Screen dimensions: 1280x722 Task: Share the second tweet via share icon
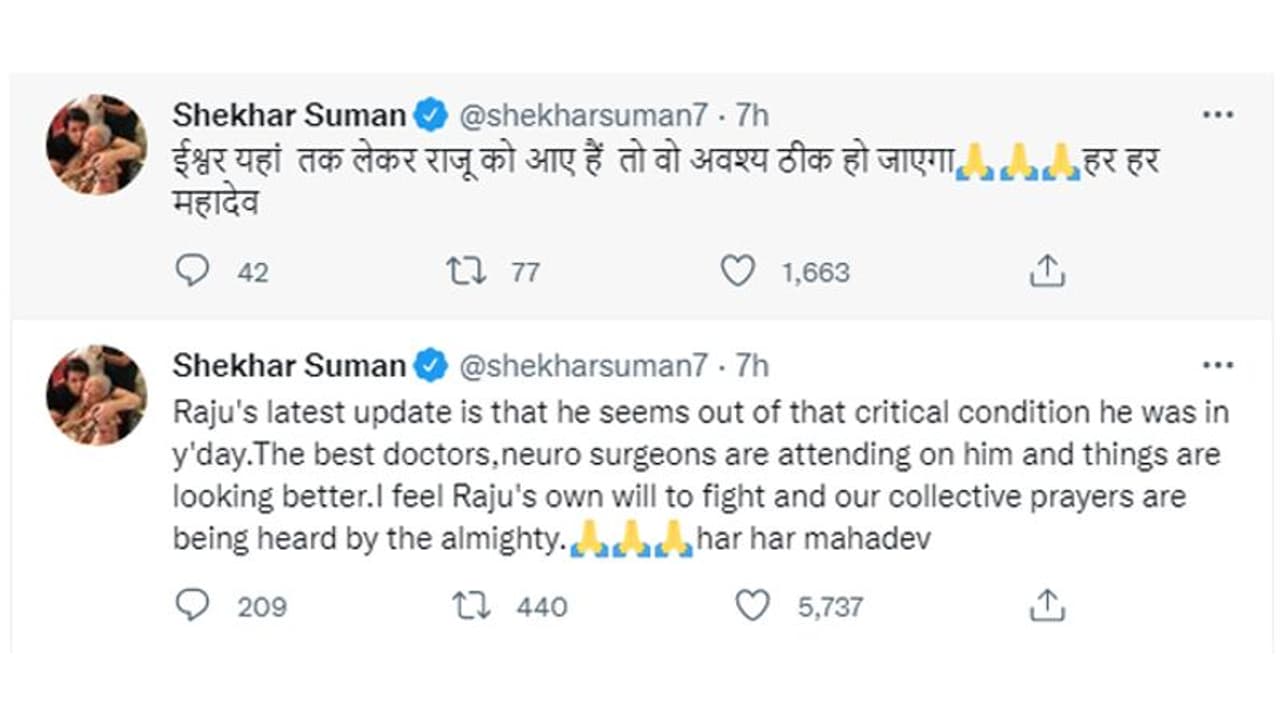point(1046,605)
